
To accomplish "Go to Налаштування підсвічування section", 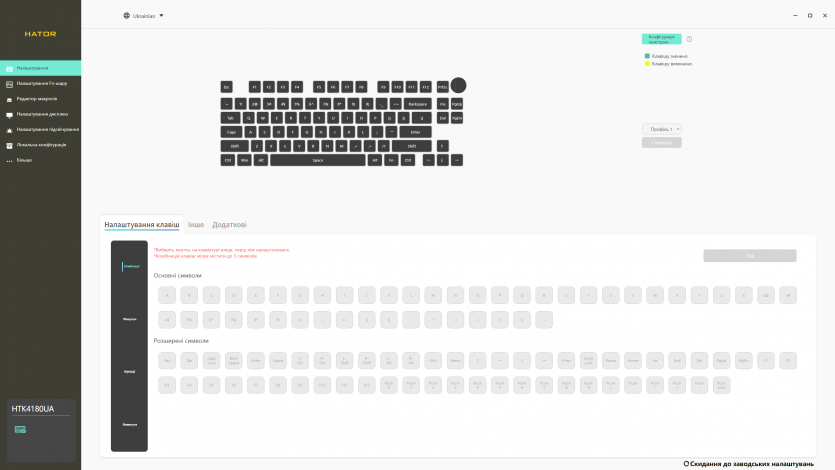I will click(45, 129).
